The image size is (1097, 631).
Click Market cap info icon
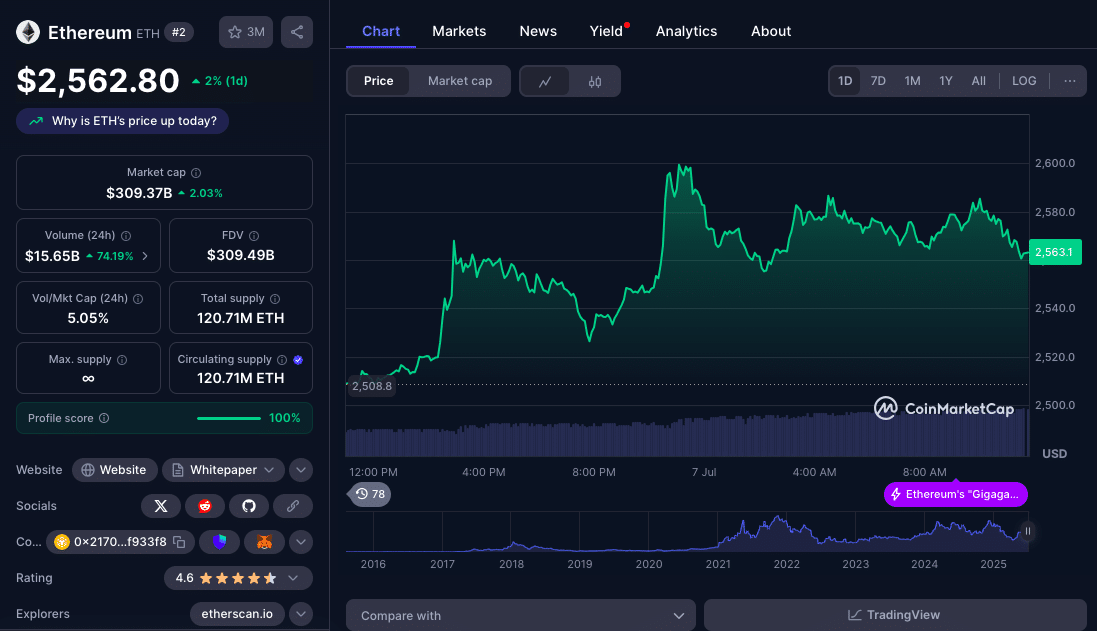coord(196,173)
